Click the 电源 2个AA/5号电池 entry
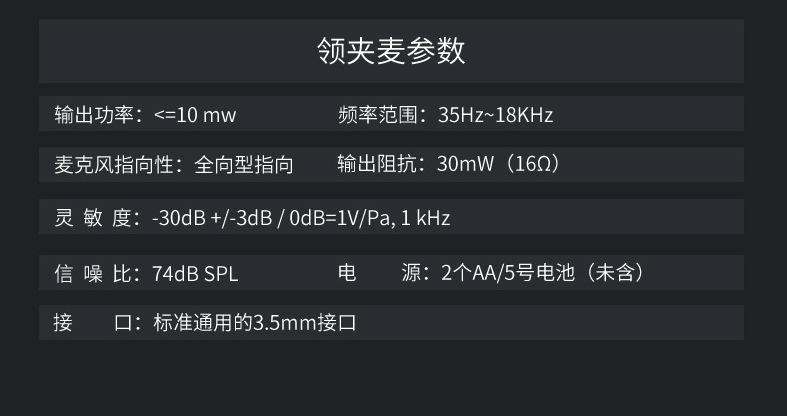 coord(492,272)
